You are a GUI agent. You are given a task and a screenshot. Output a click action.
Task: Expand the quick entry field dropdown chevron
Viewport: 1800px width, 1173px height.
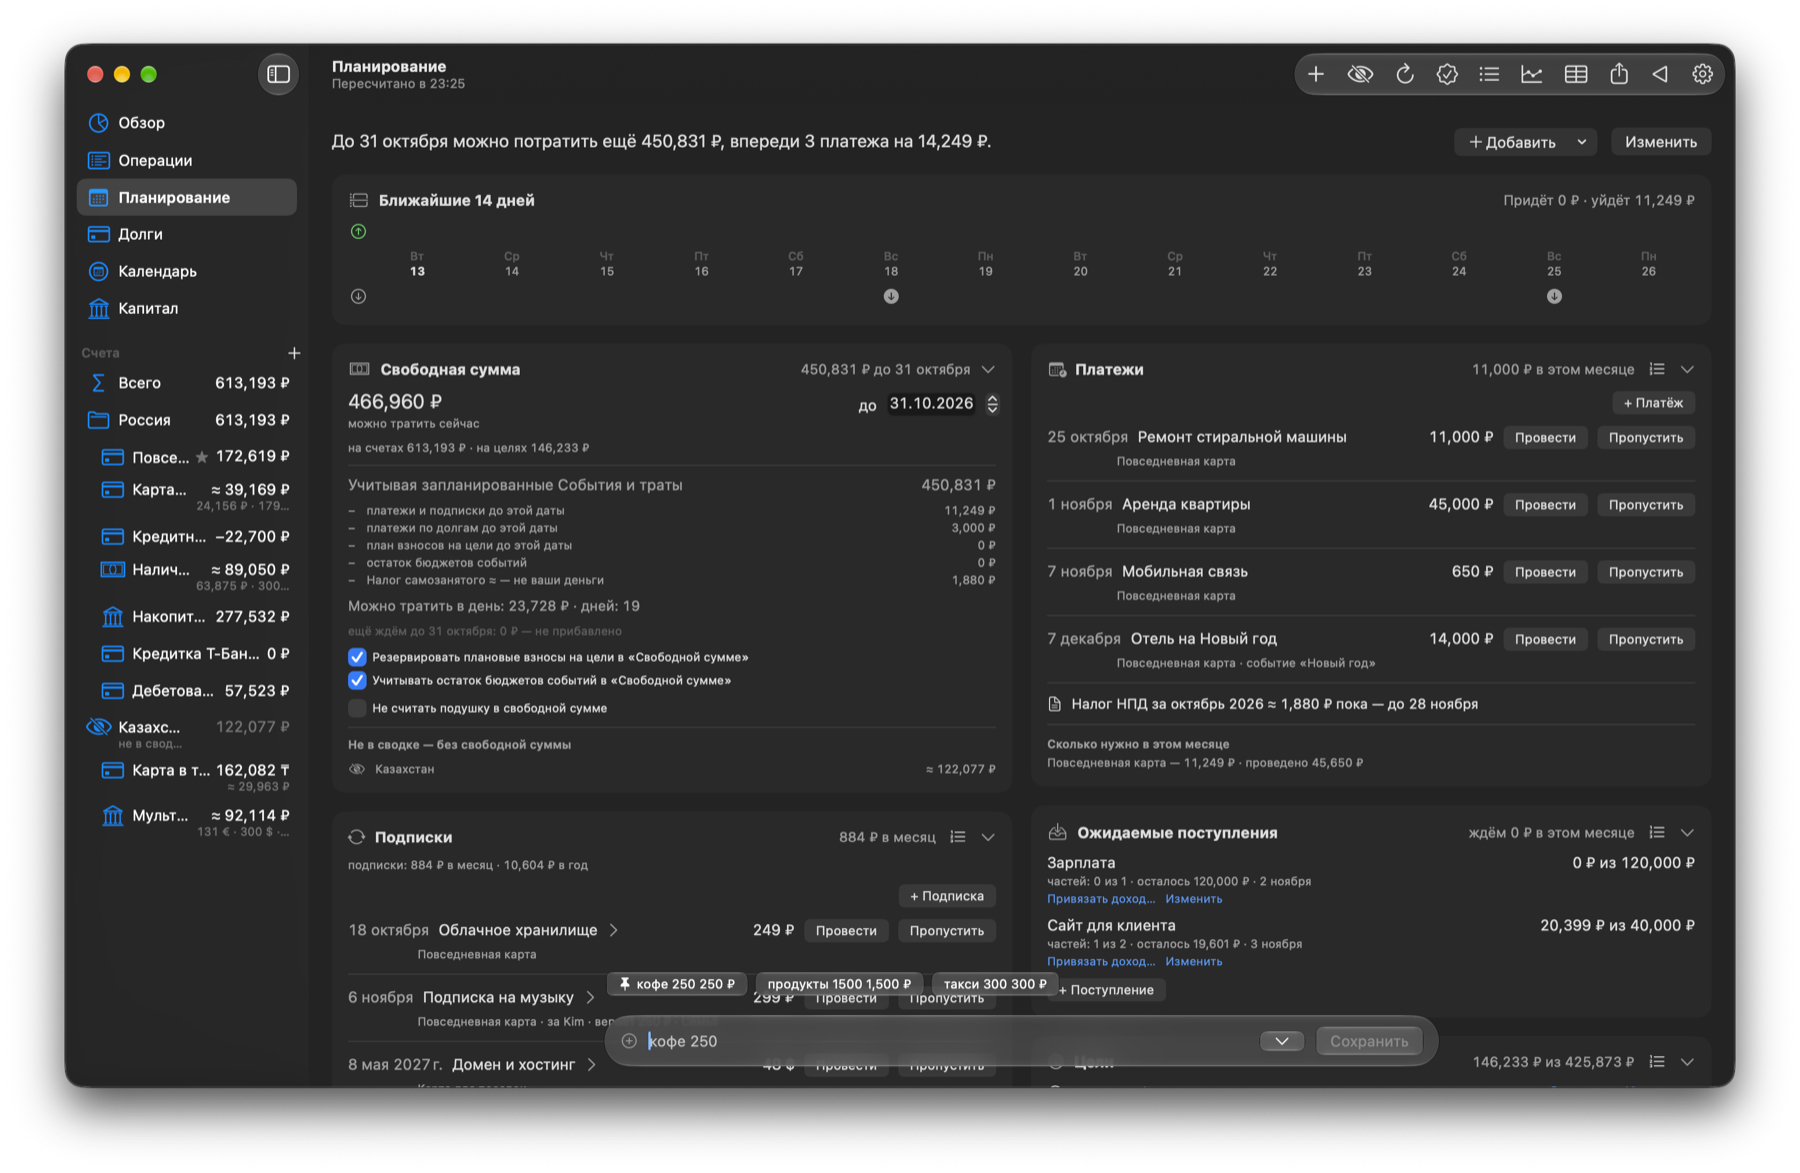pyautogui.click(x=1282, y=1041)
